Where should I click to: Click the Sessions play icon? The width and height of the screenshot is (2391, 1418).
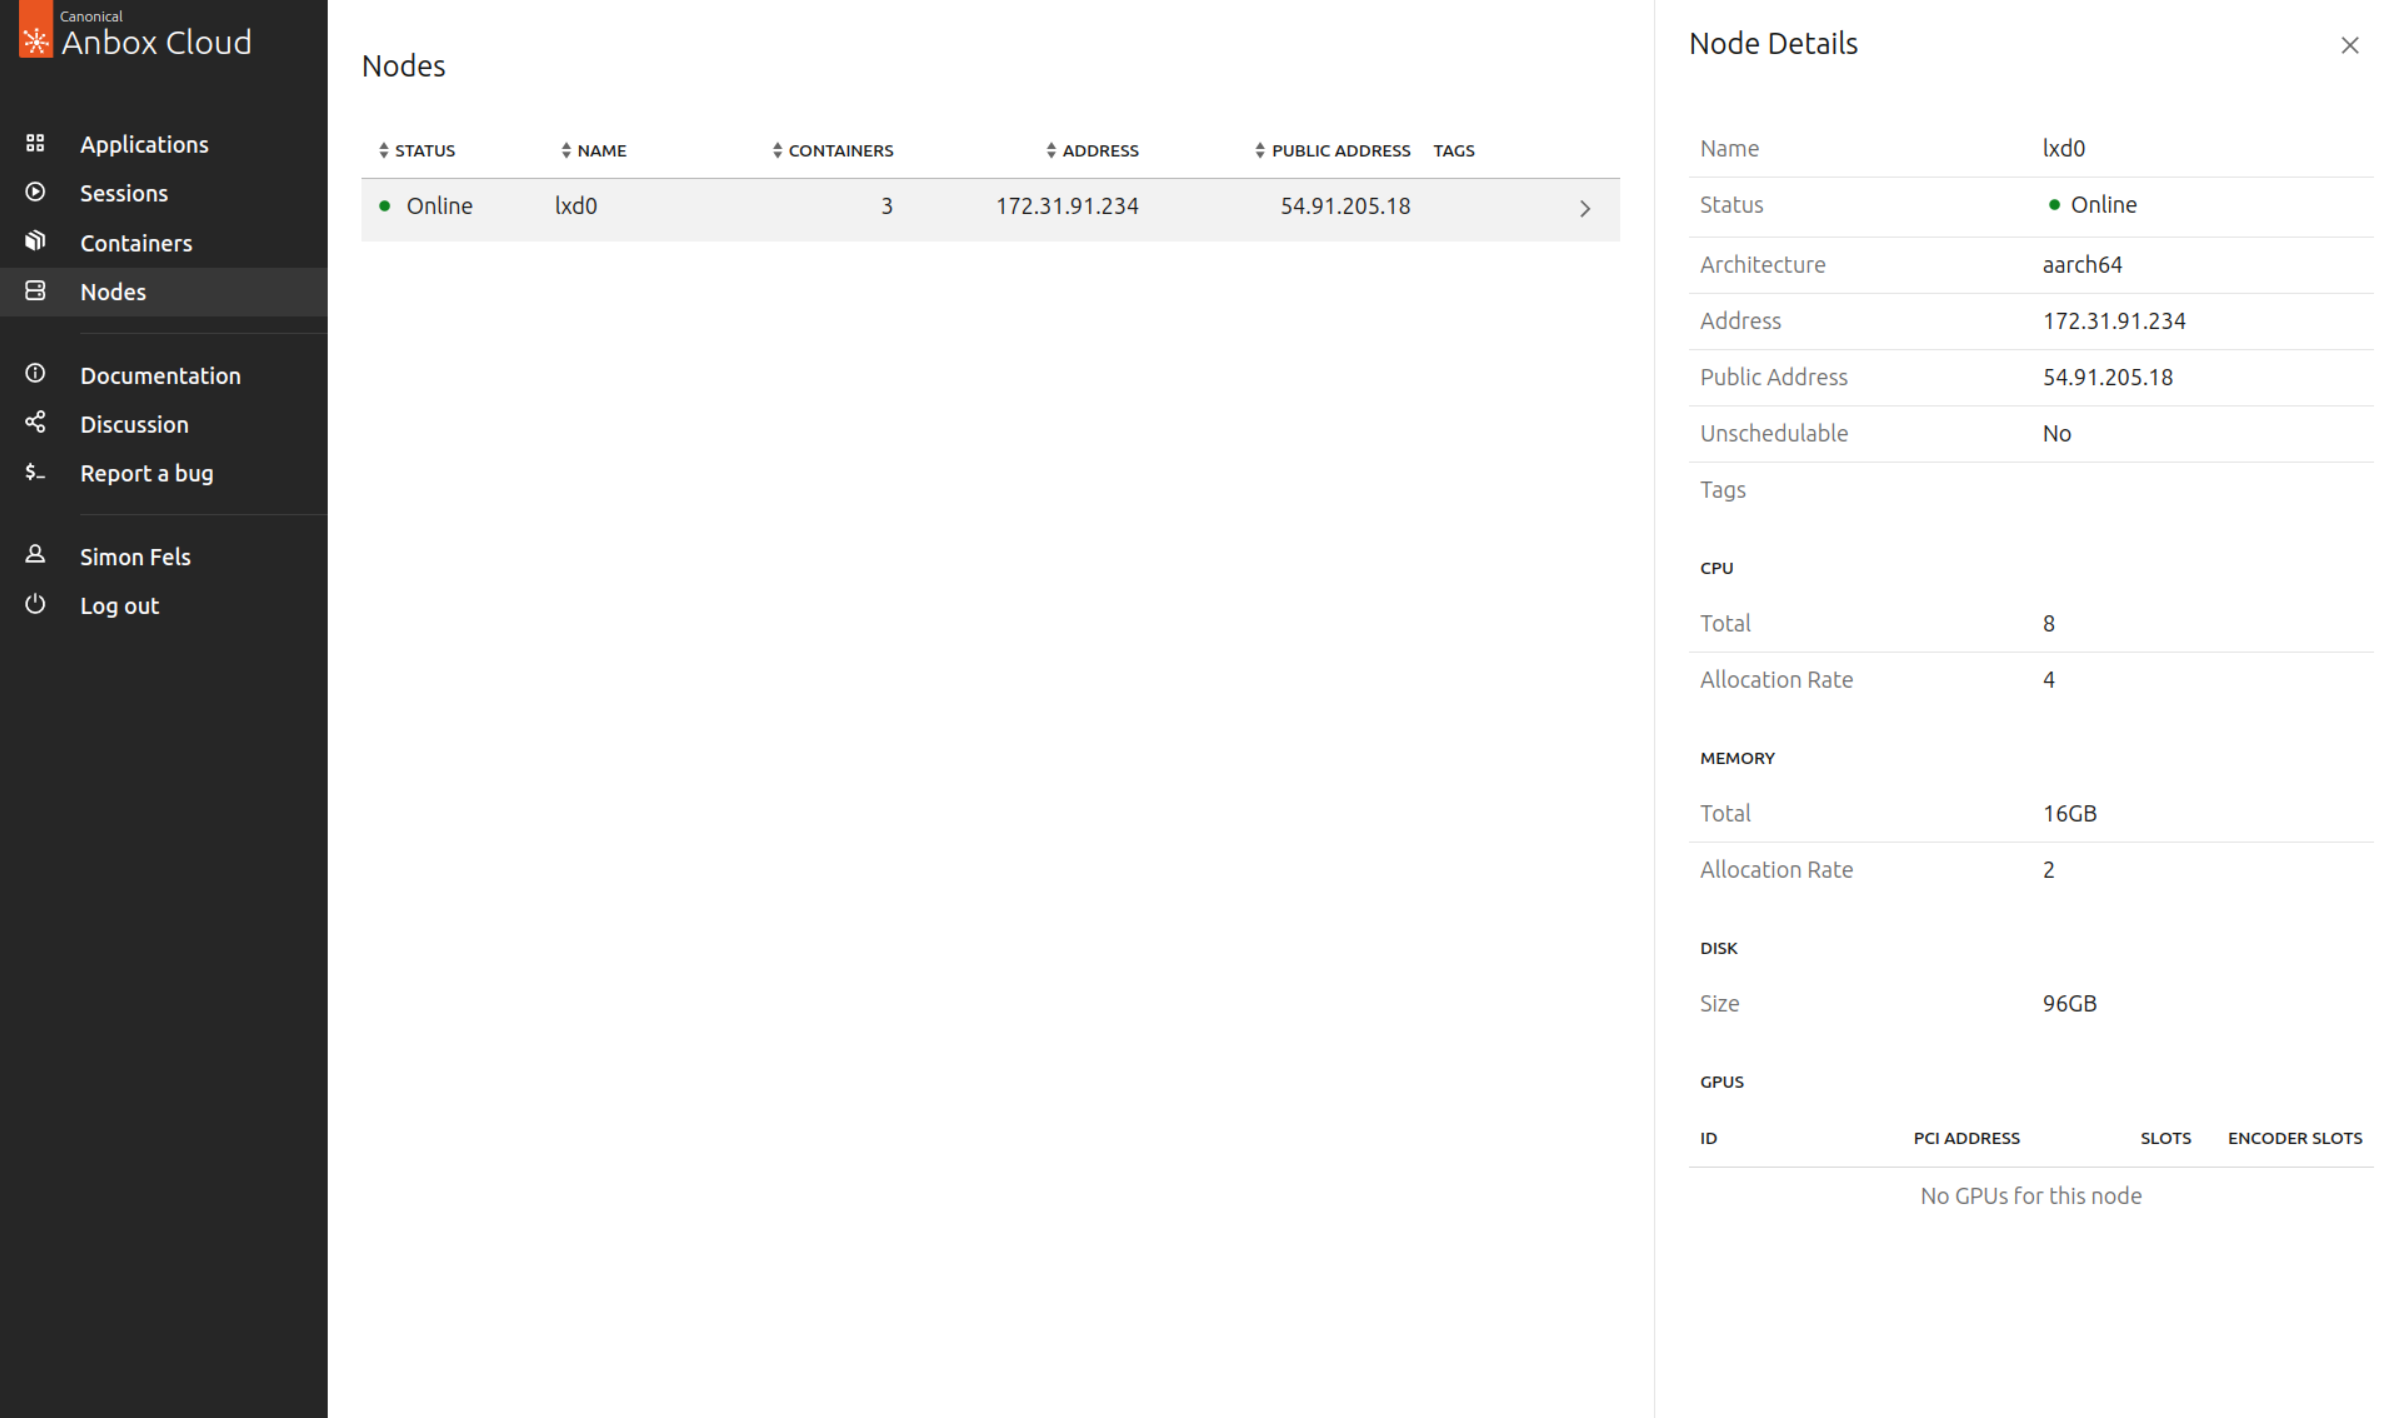(35, 191)
